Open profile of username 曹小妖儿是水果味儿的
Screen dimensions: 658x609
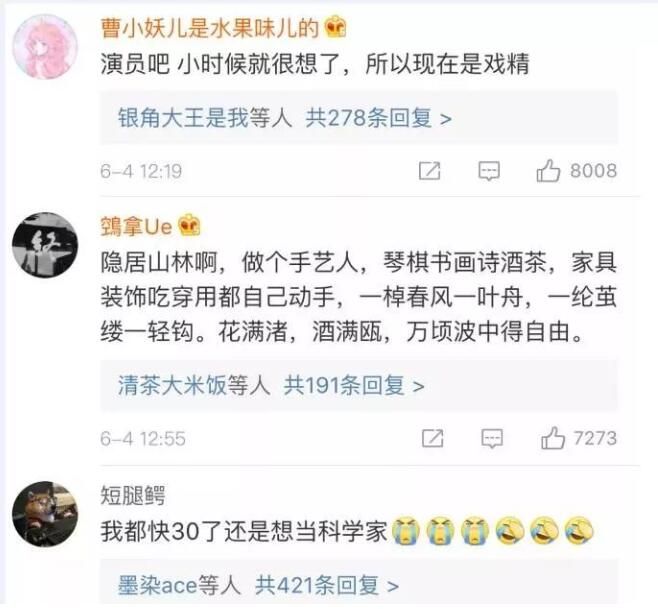tap(210, 29)
